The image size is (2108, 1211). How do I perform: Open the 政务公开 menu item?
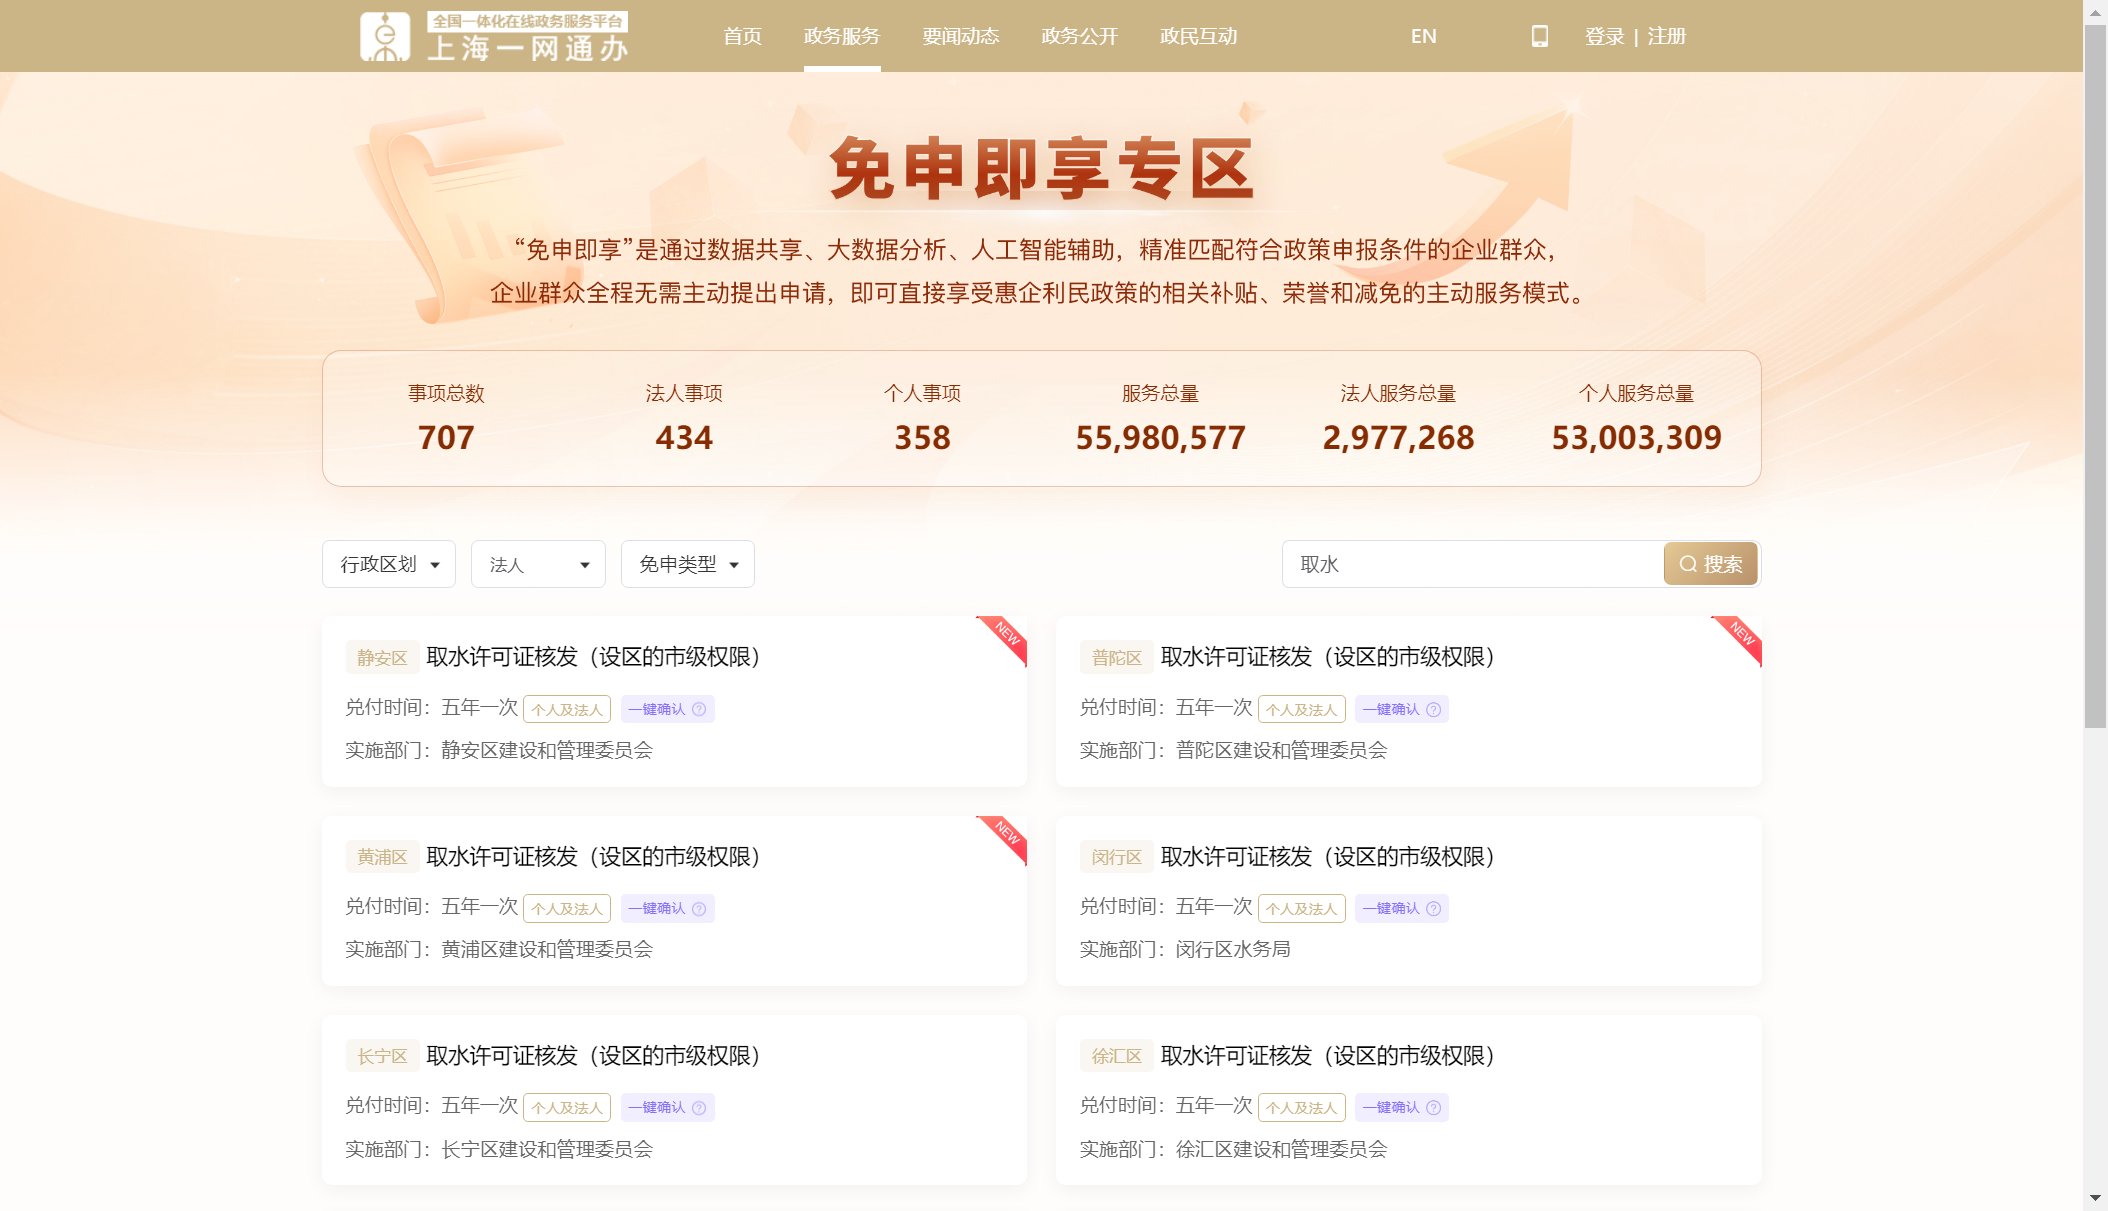click(x=1079, y=36)
